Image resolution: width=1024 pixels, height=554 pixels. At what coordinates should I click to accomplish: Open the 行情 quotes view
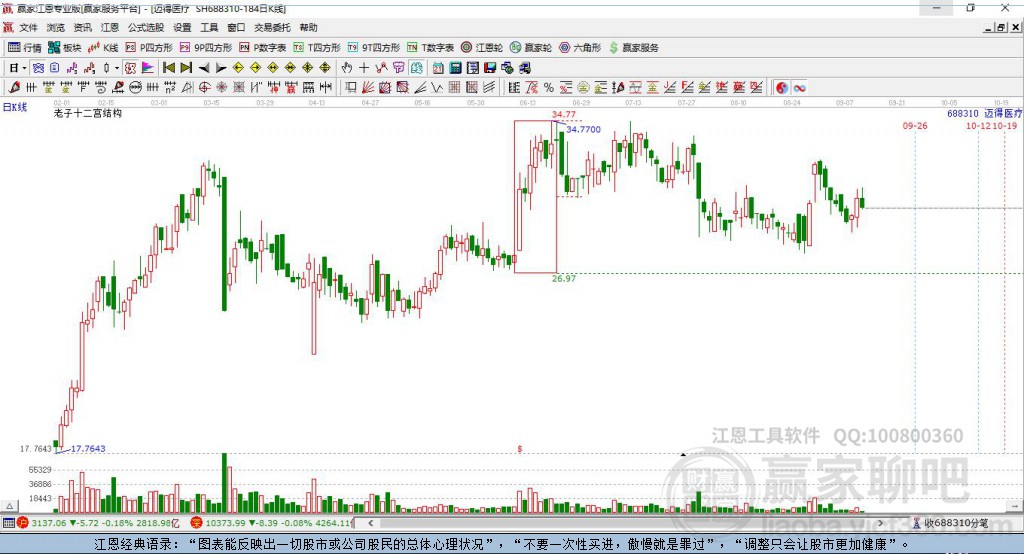tap(24, 48)
